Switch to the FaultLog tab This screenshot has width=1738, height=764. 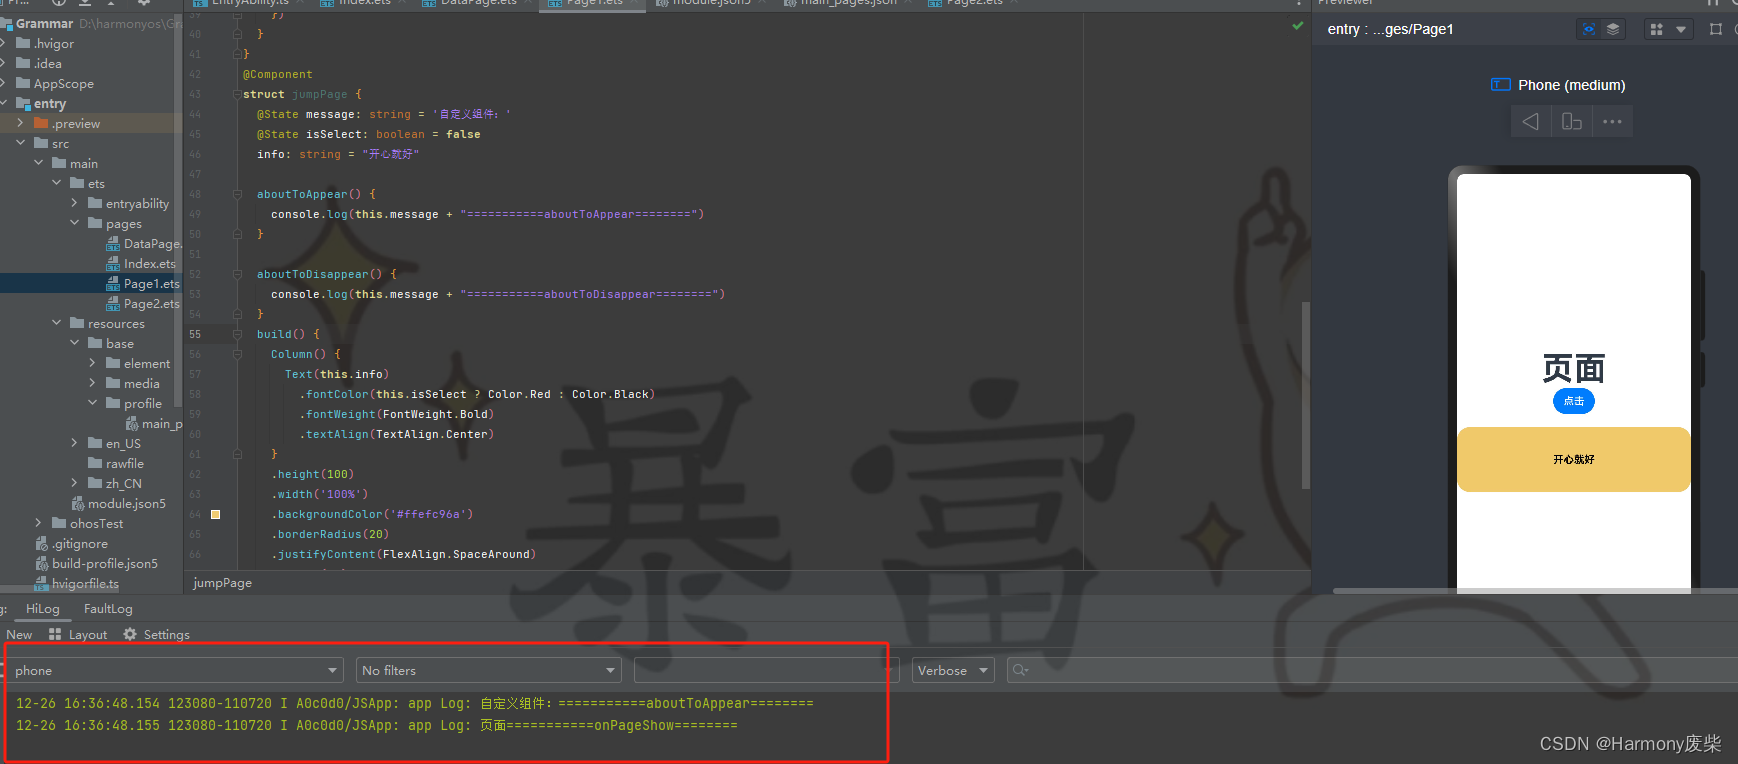point(108,609)
